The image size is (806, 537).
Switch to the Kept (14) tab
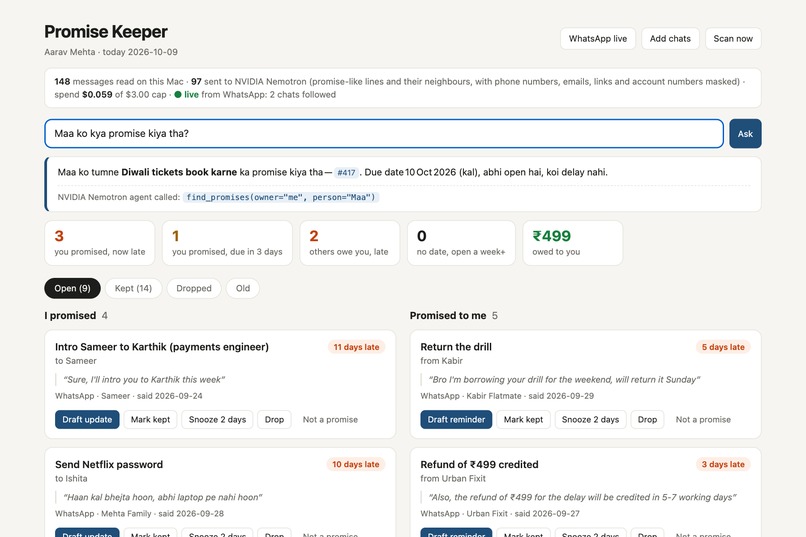click(x=133, y=288)
